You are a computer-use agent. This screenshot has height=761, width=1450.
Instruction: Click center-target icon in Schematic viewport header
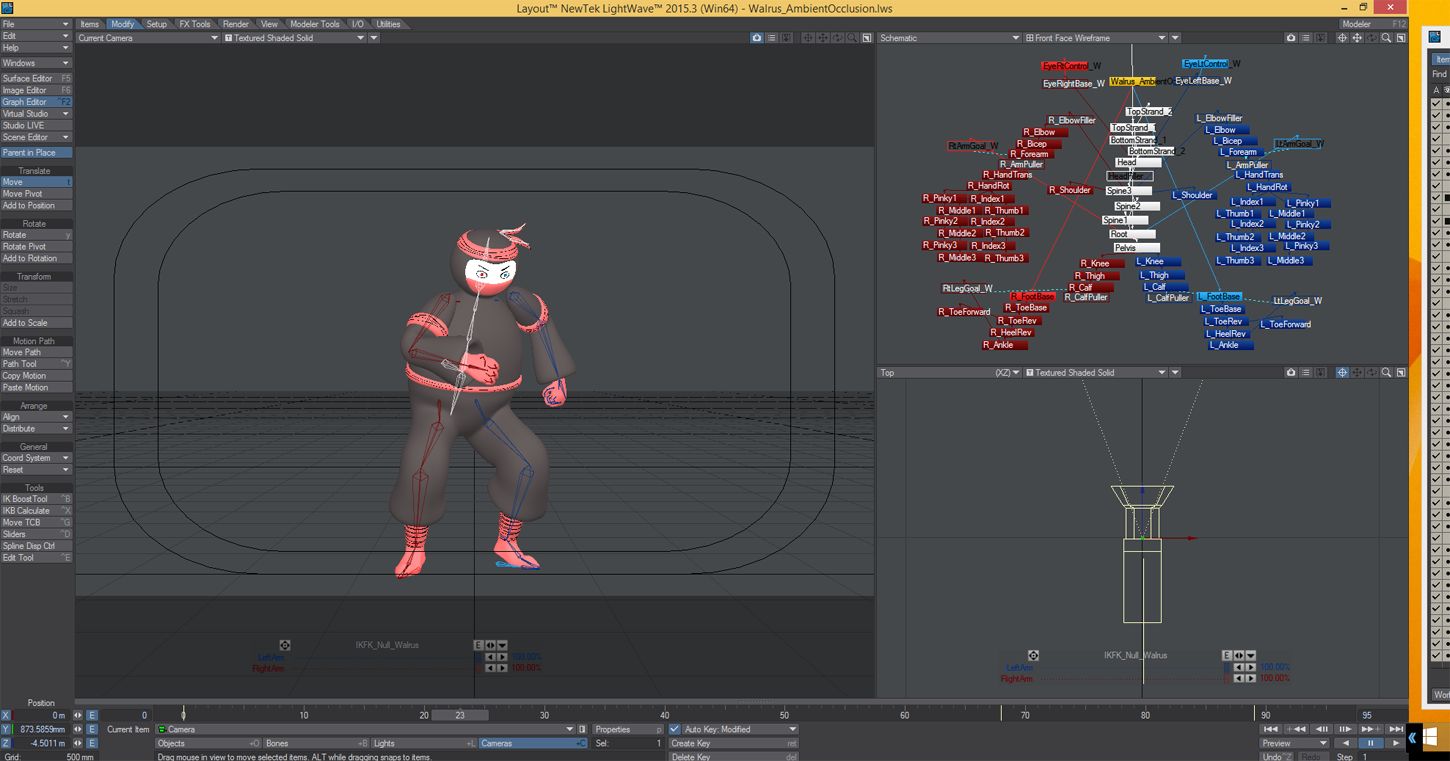click(x=1343, y=38)
